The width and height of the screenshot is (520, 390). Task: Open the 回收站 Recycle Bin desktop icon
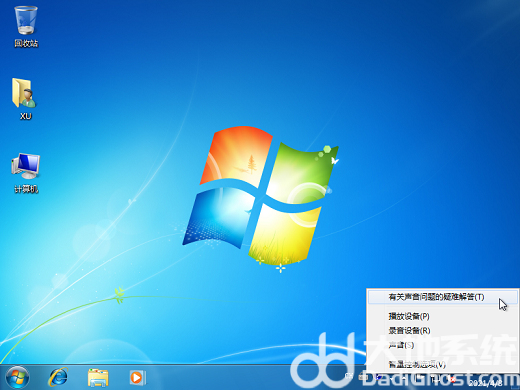[26, 27]
